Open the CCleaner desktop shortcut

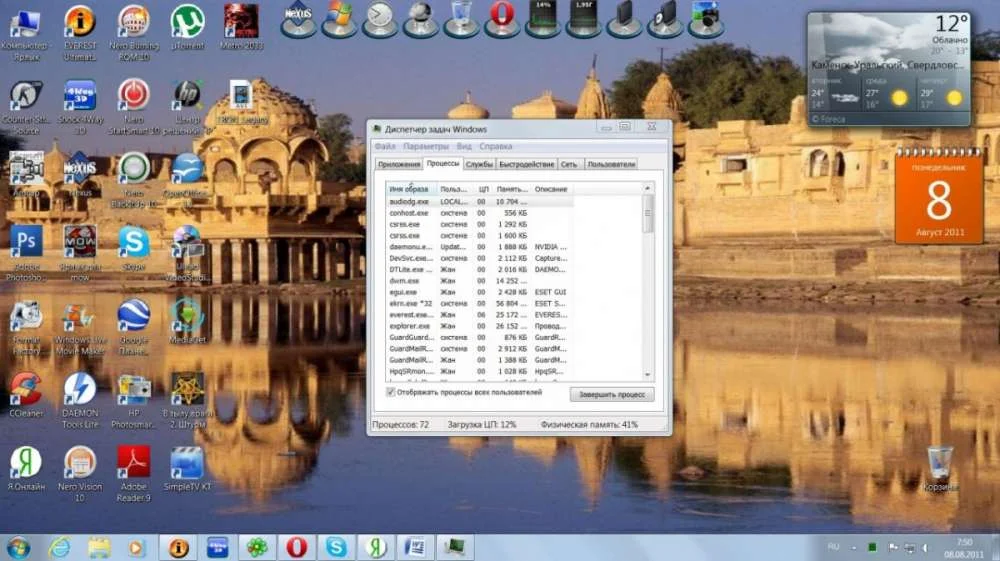click(x=25, y=389)
